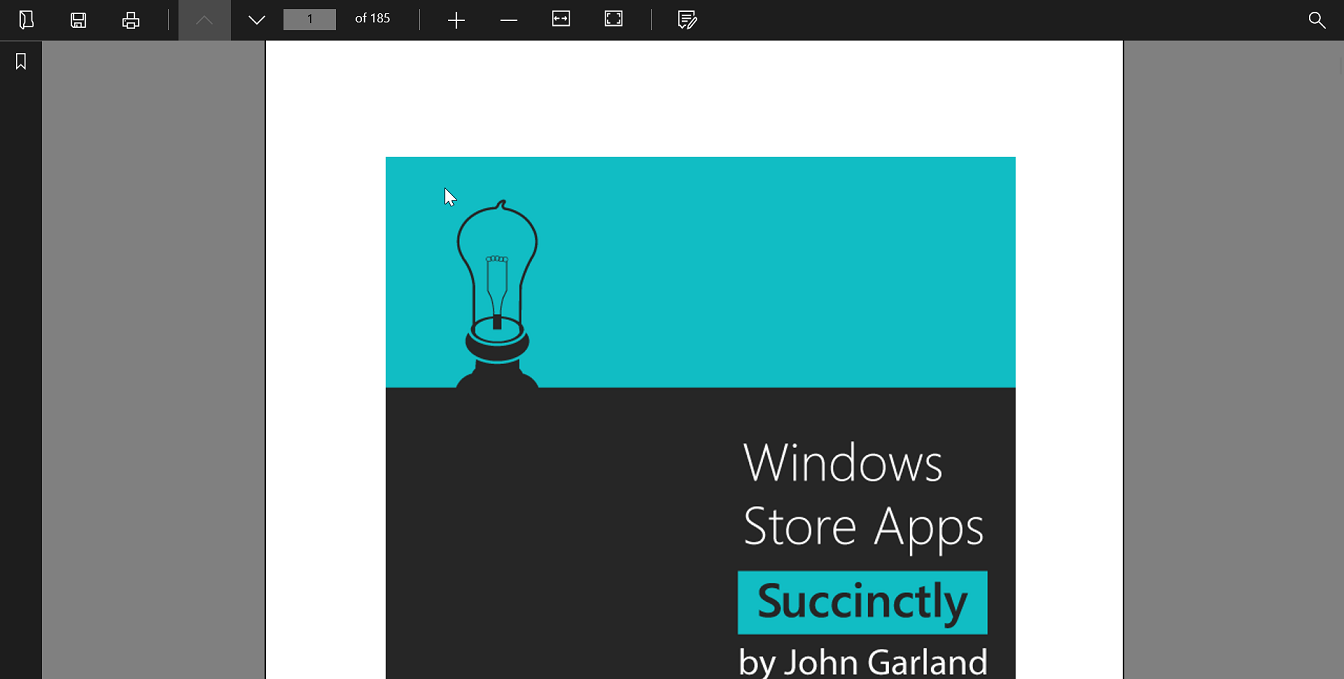Zoom in with the plus icon
Image resolution: width=1344 pixels, height=679 pixels.
pyautogui.click(x=456, y=20)
